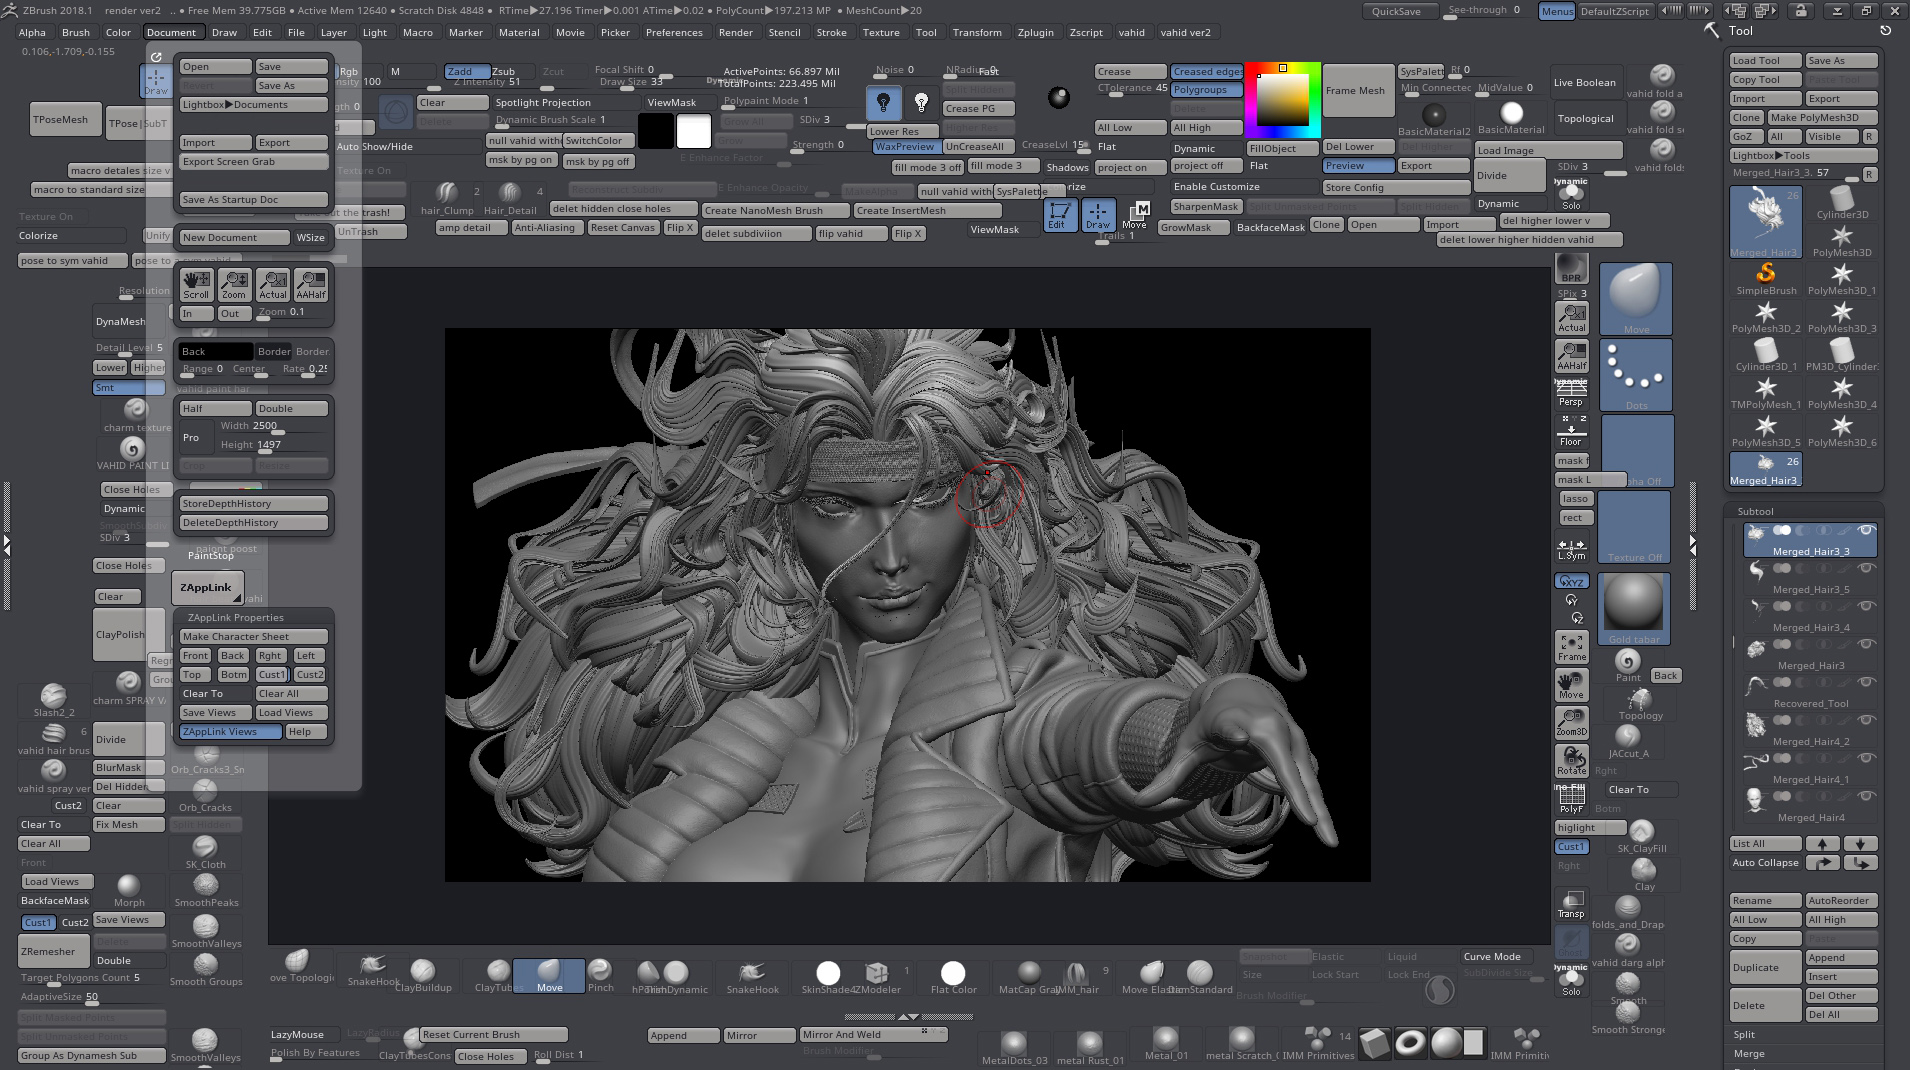Toggle Zadd mode
Image resolution: width=1910 pixels, height=1070 pixels.
[x=466, y=71]
